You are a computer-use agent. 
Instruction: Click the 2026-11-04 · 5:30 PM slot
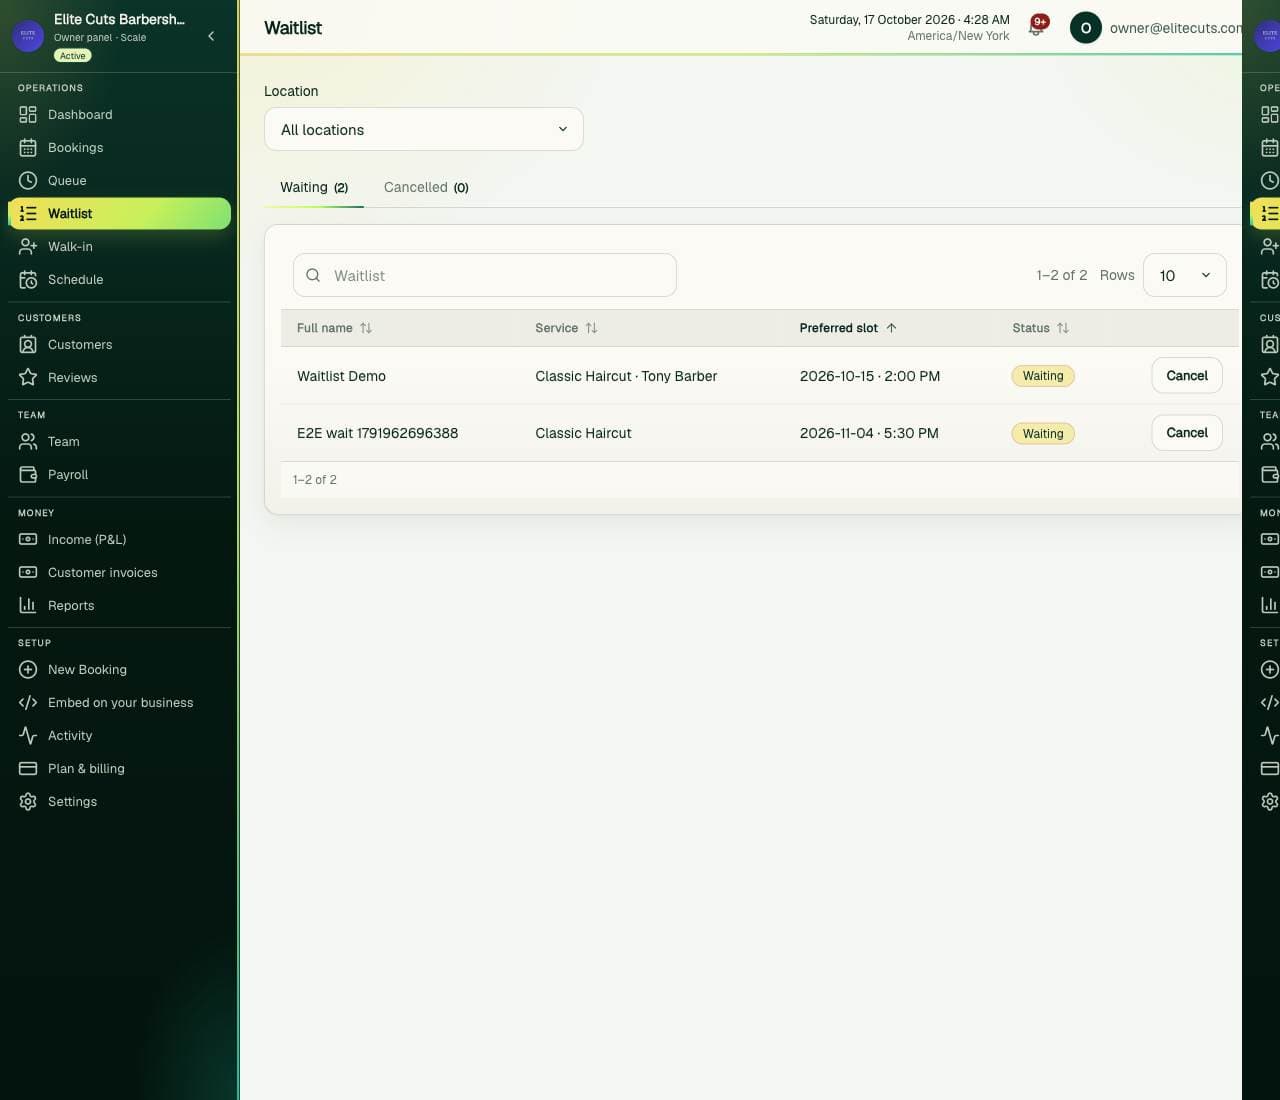[869, 433]
